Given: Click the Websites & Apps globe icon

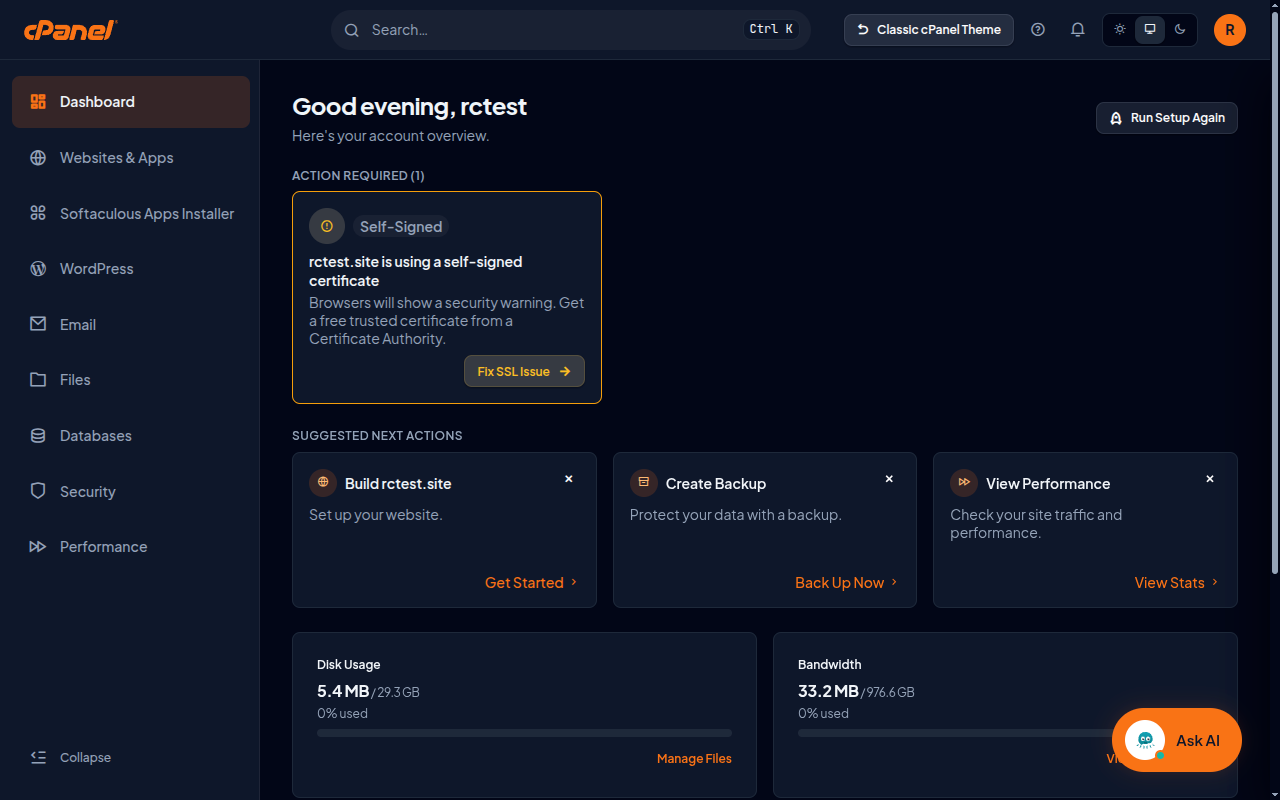Looking at the screenshot, I should coord(38,158).
